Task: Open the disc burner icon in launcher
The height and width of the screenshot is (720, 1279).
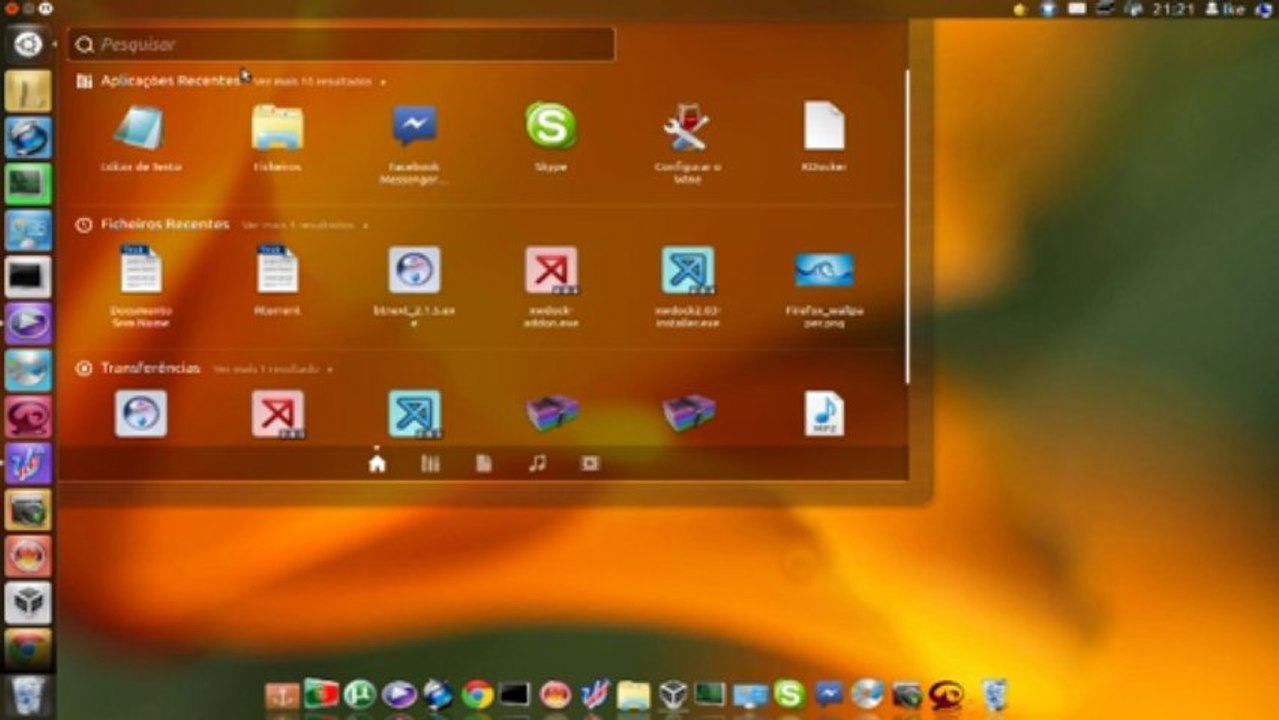Action: [x=28, y=370]
